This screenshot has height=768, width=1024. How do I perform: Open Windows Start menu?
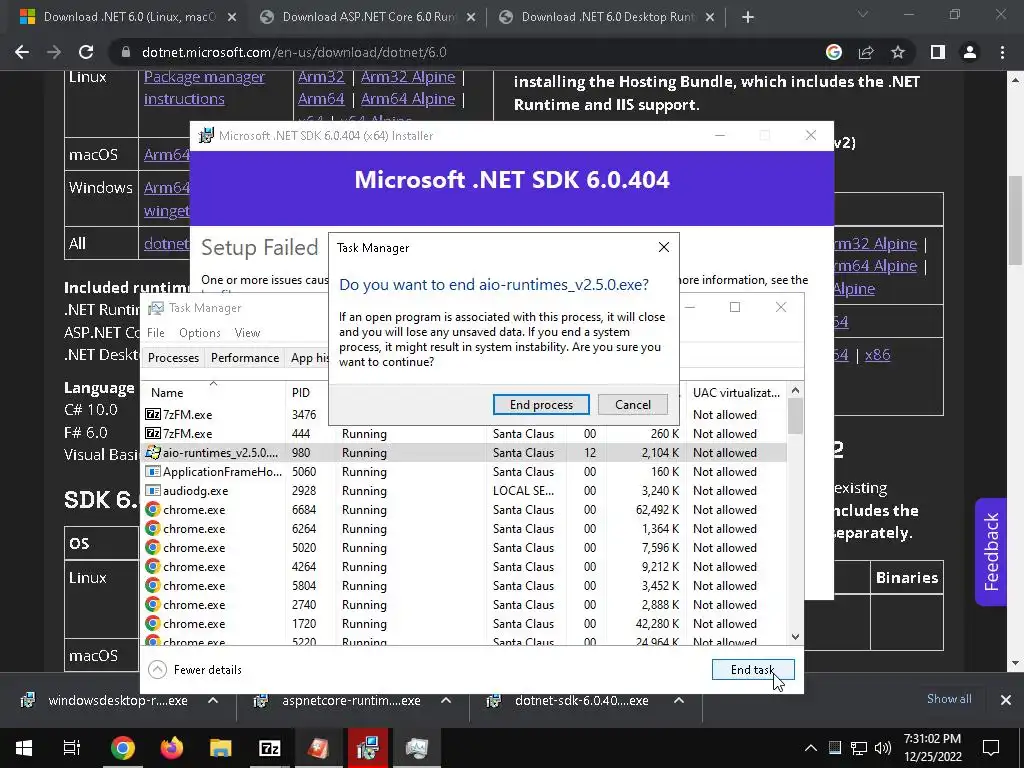24,748
